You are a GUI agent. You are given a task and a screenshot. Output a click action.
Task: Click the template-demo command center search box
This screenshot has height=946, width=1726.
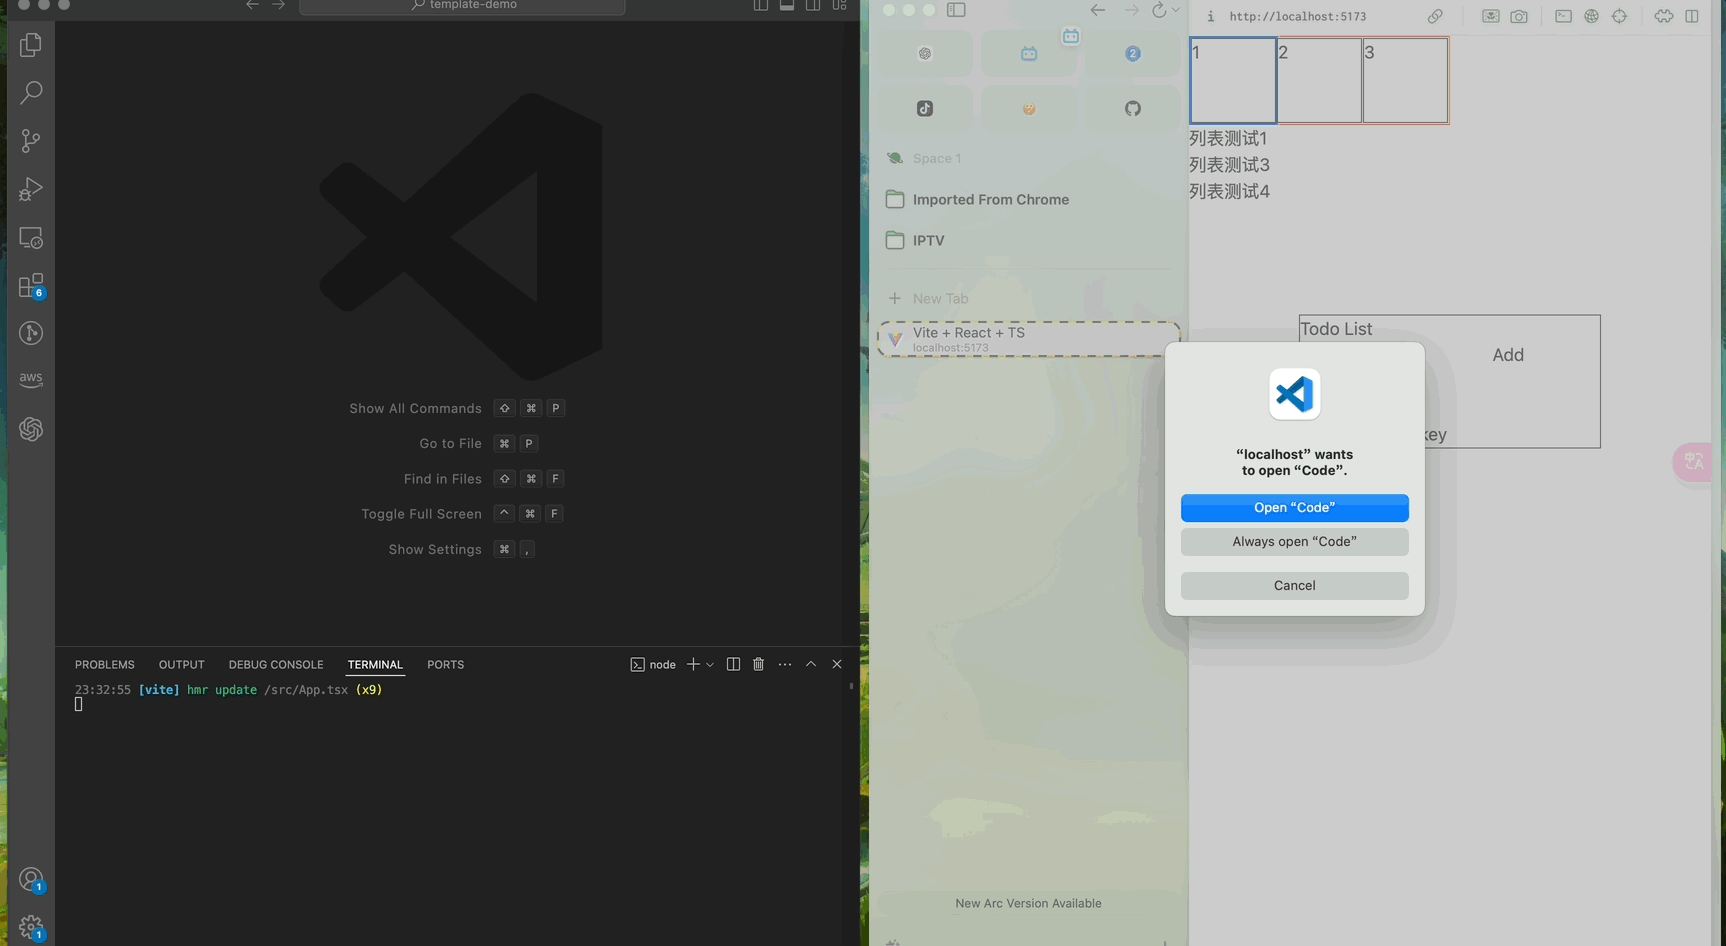(x=462, y=6)
